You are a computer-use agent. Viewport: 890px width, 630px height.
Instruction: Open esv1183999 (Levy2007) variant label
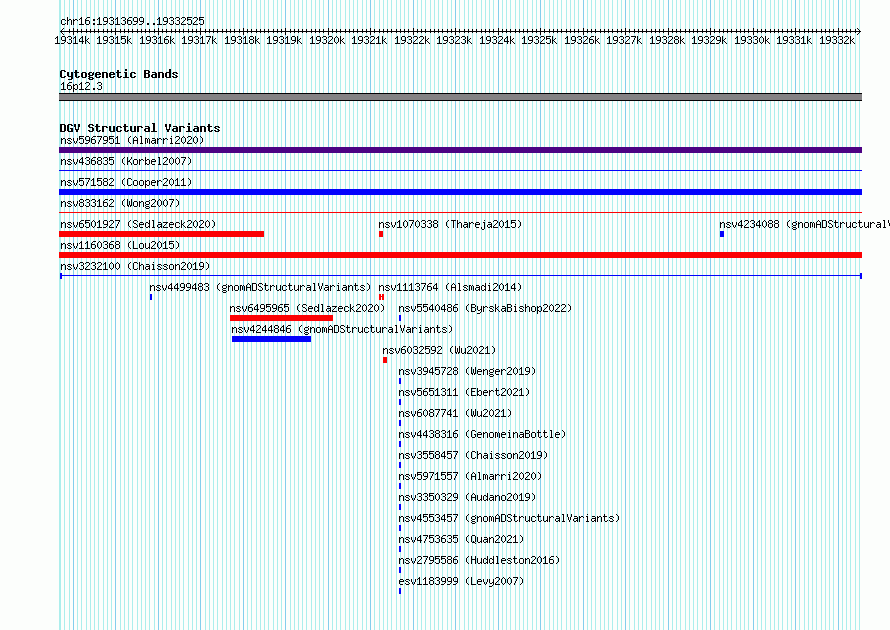461,581
